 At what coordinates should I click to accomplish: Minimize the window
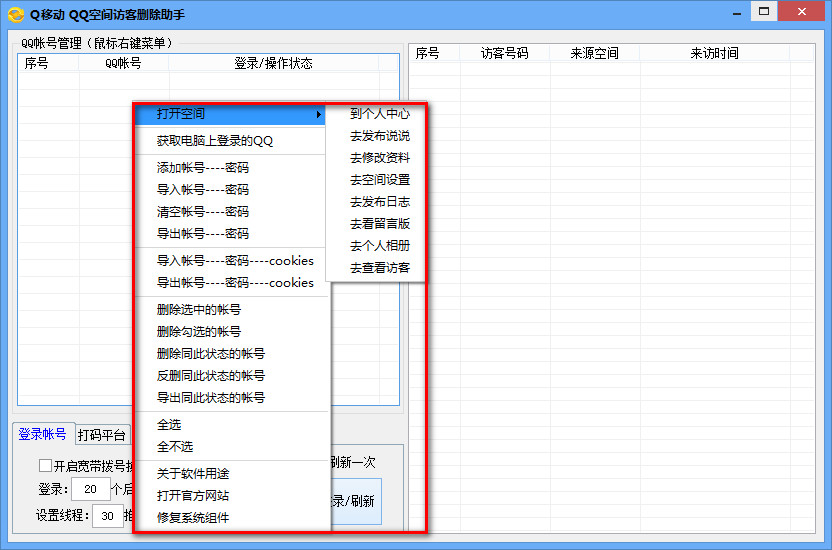736,12
